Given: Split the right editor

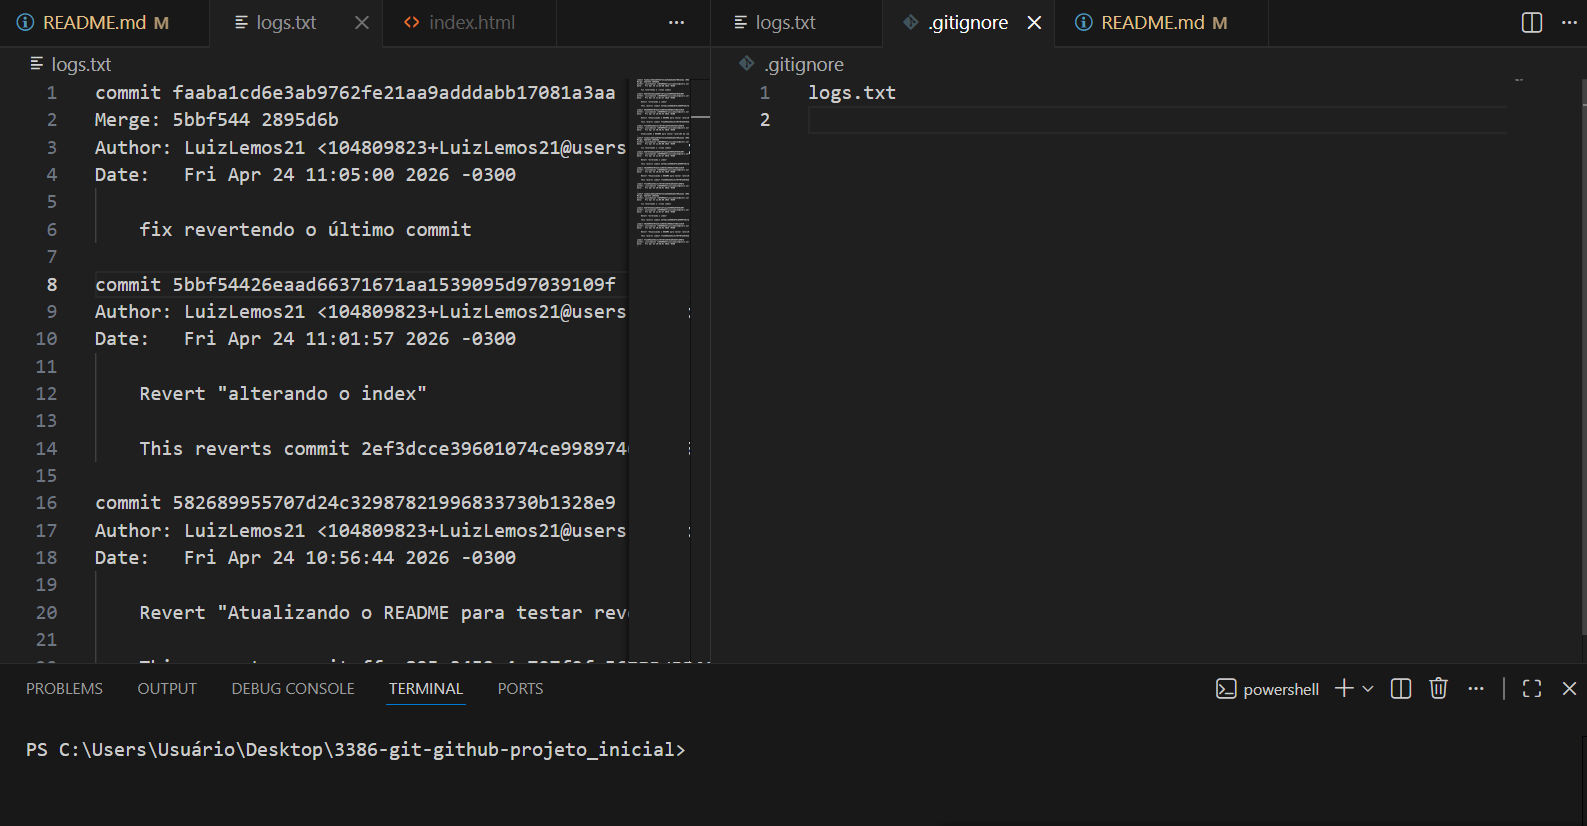Looking at the screenshot, I should 1531,22.
